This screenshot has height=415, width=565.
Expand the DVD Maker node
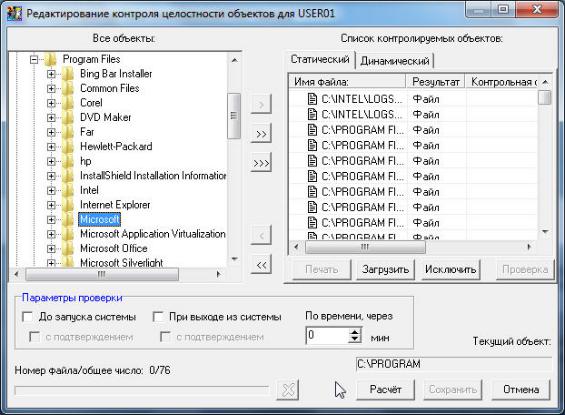click(51, 118)
